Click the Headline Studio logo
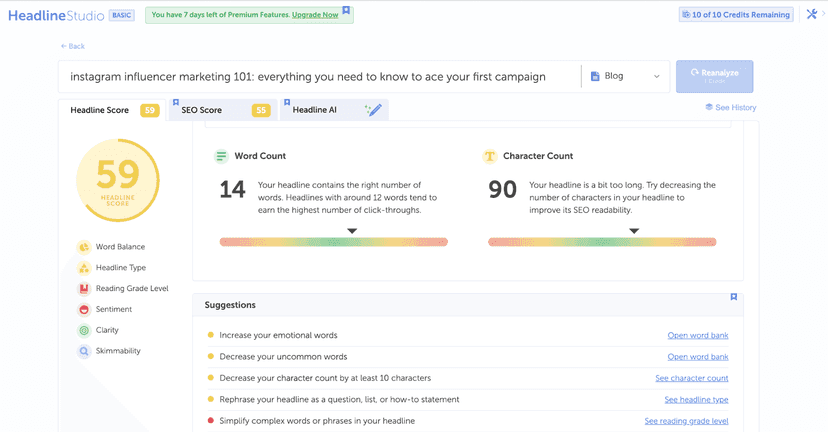Image resolution: width=828 pixels, height=432 pixels. pyautogui.click(x=56, y=15)
